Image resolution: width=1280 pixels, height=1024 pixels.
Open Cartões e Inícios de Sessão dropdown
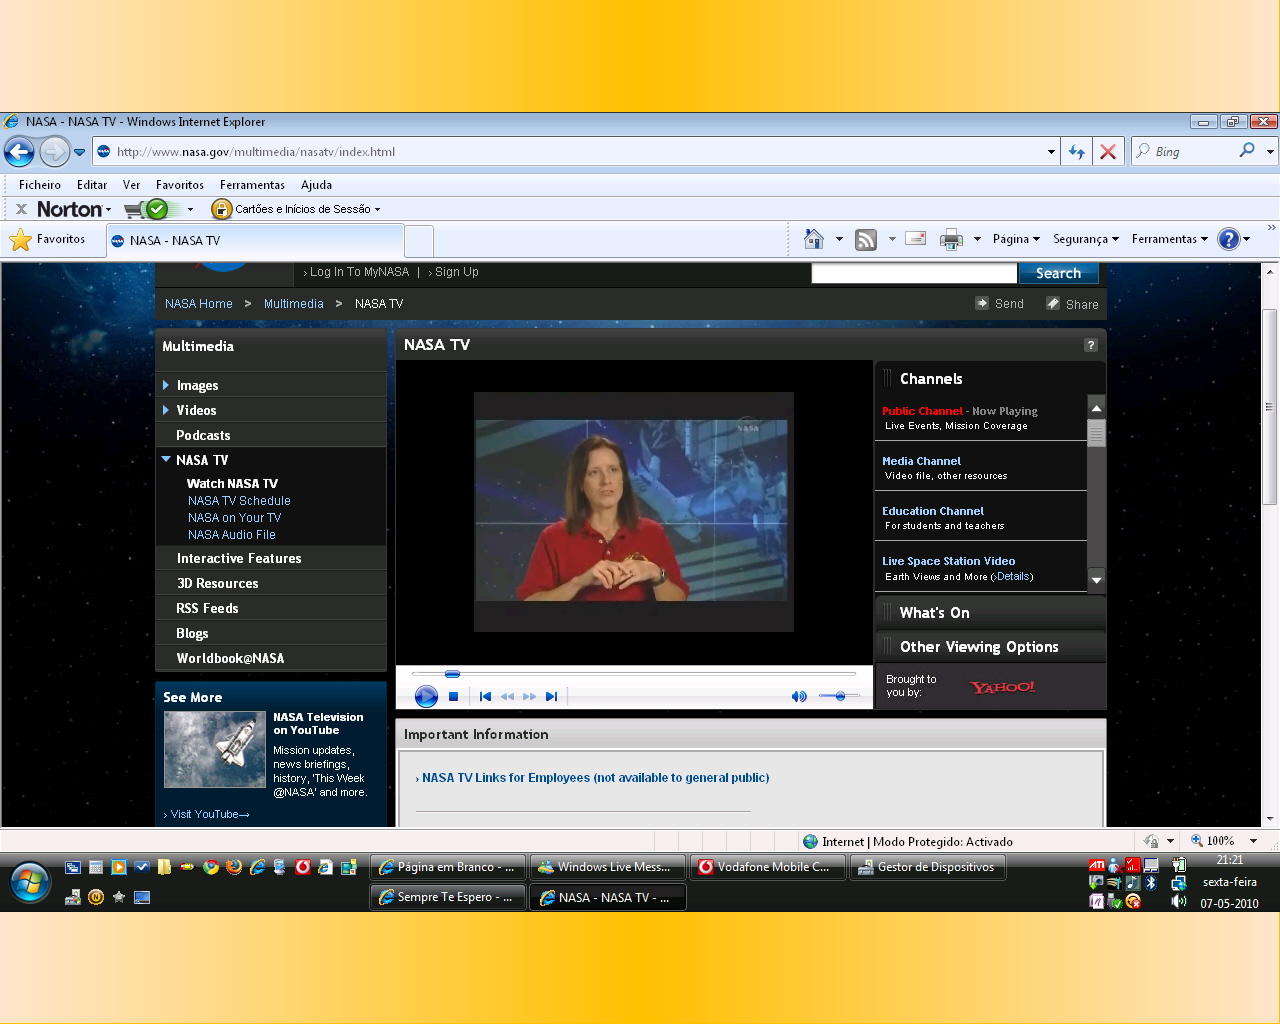click(308, 209)
